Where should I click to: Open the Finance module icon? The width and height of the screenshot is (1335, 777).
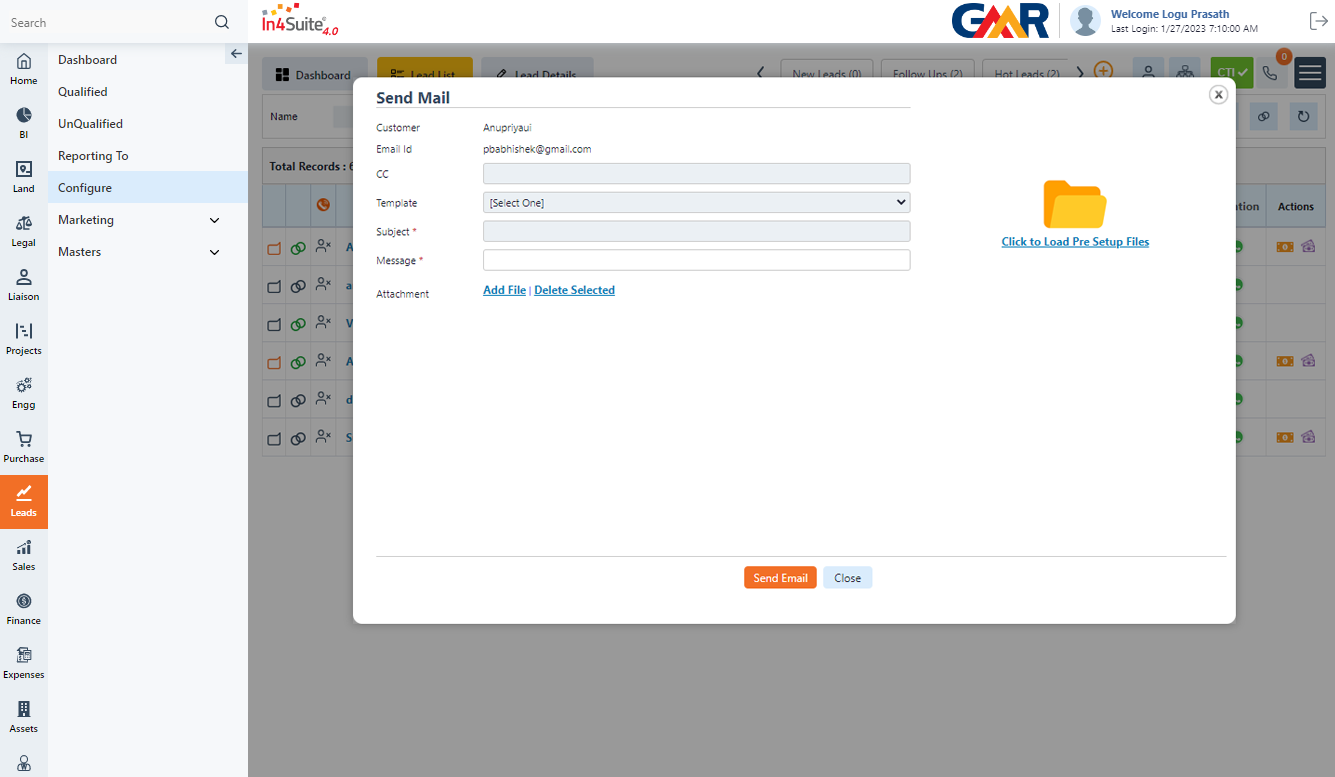24,602
